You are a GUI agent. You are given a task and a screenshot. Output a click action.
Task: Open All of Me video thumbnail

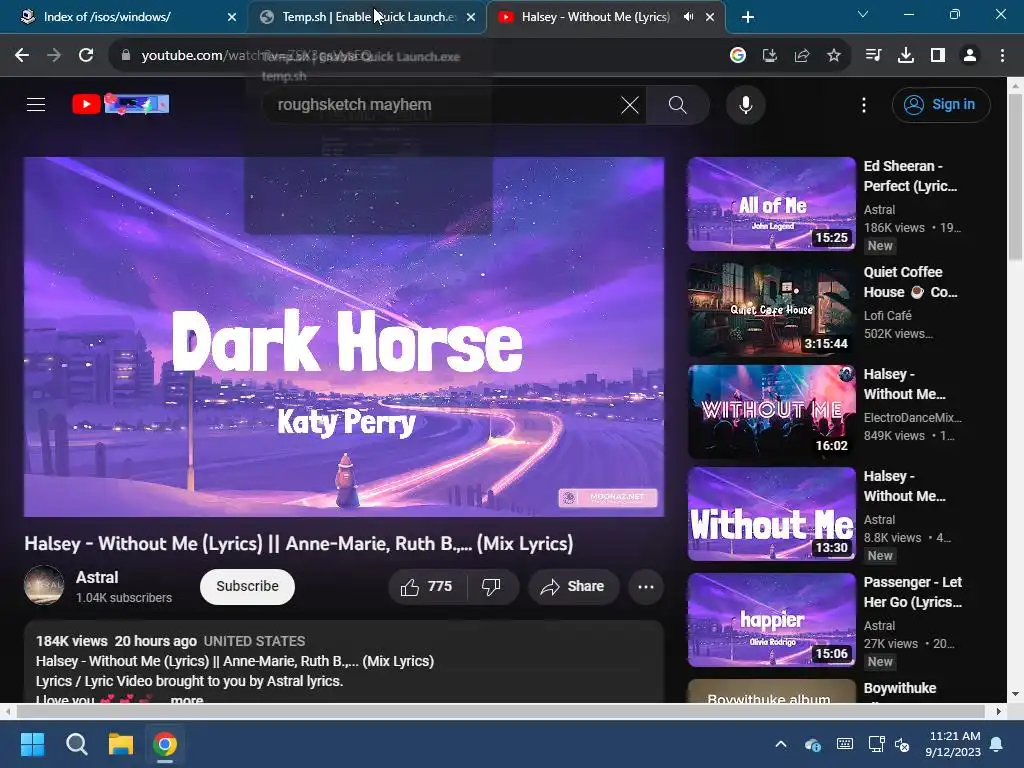[x=772, y=204]
